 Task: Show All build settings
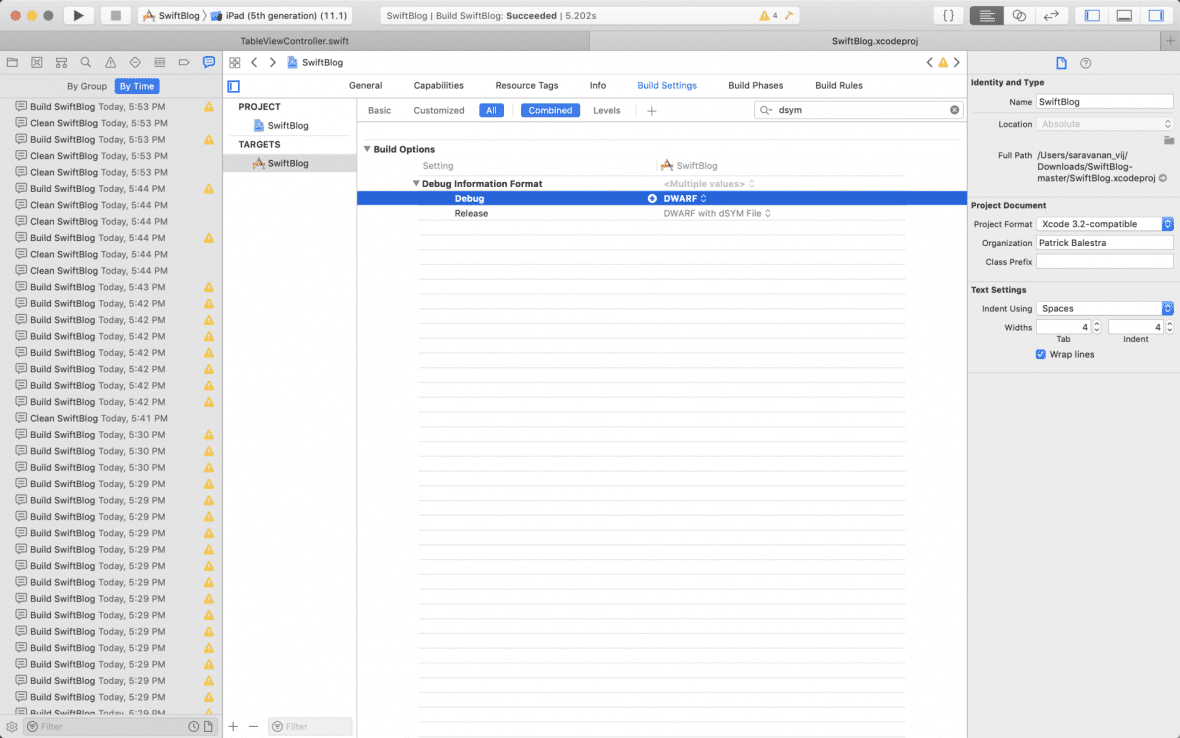(x=491, y=111)
